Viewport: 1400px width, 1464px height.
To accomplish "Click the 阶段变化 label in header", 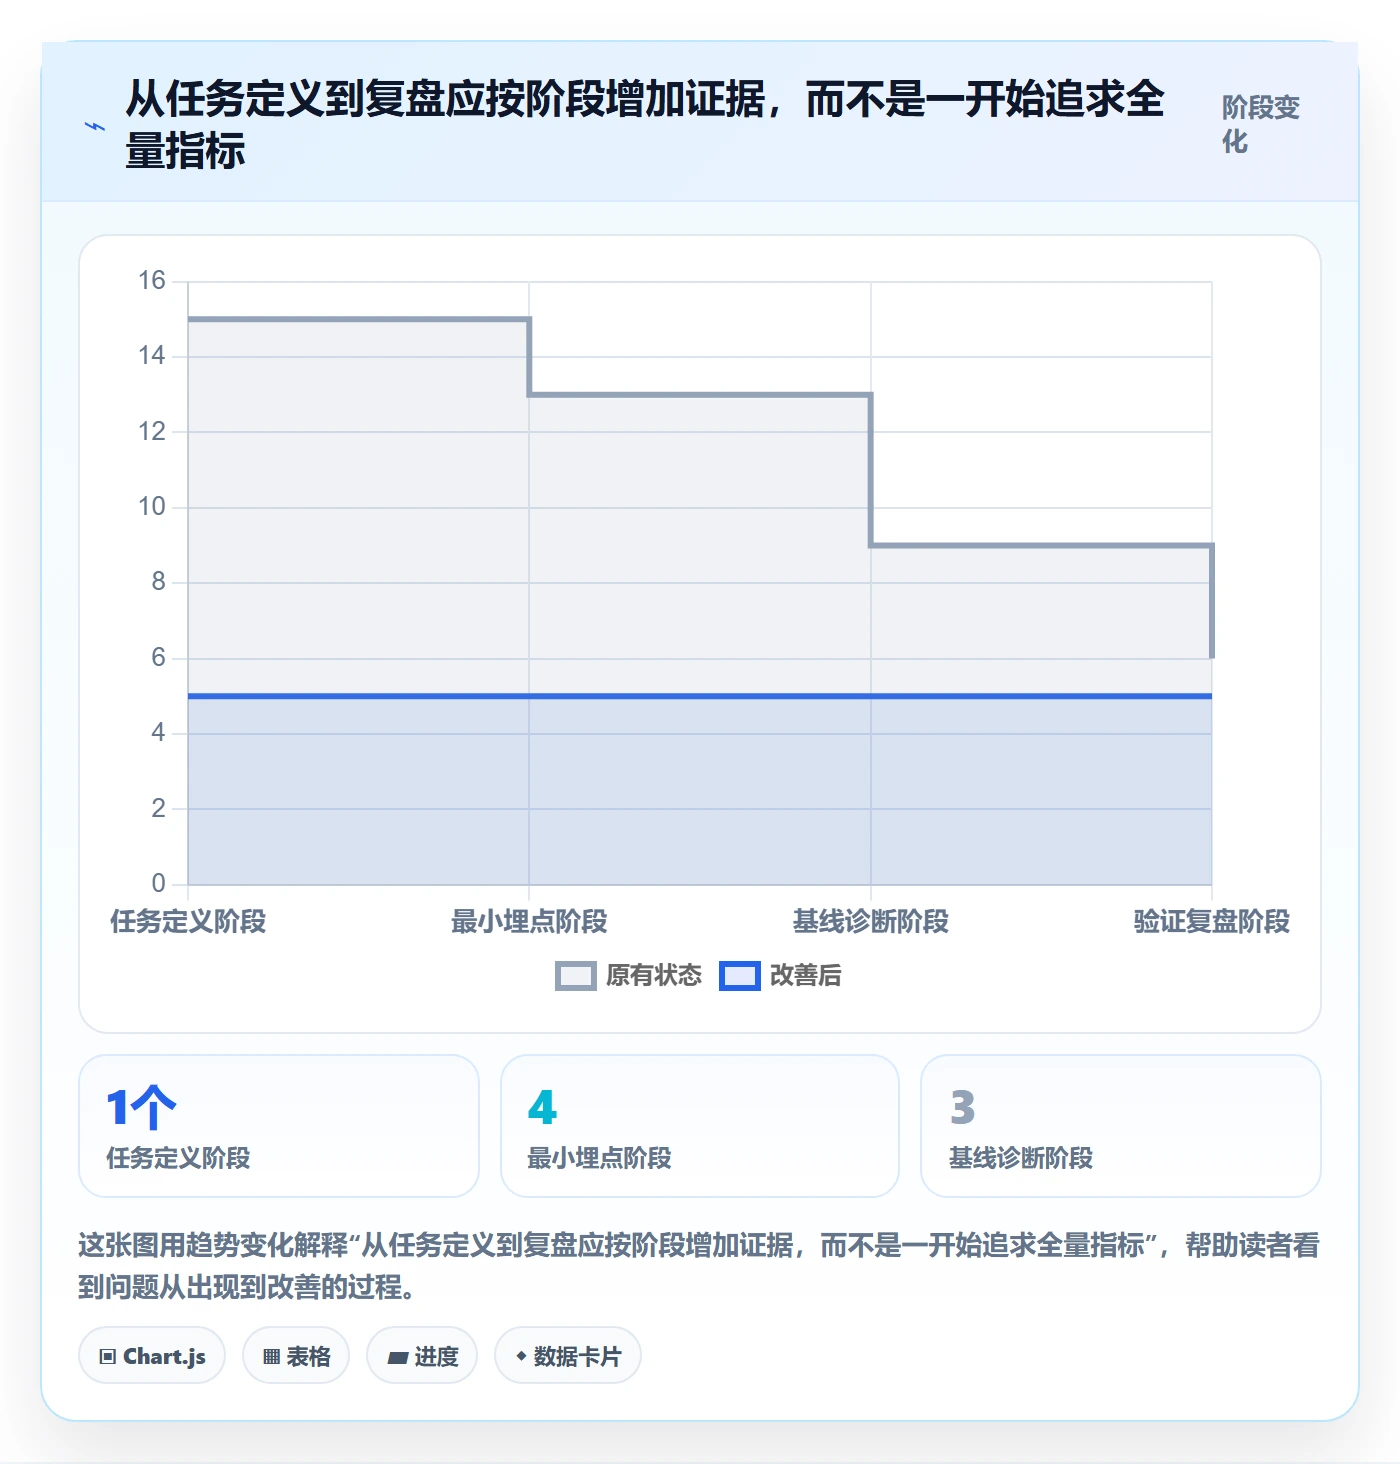I will click(x=1261, y=124).
